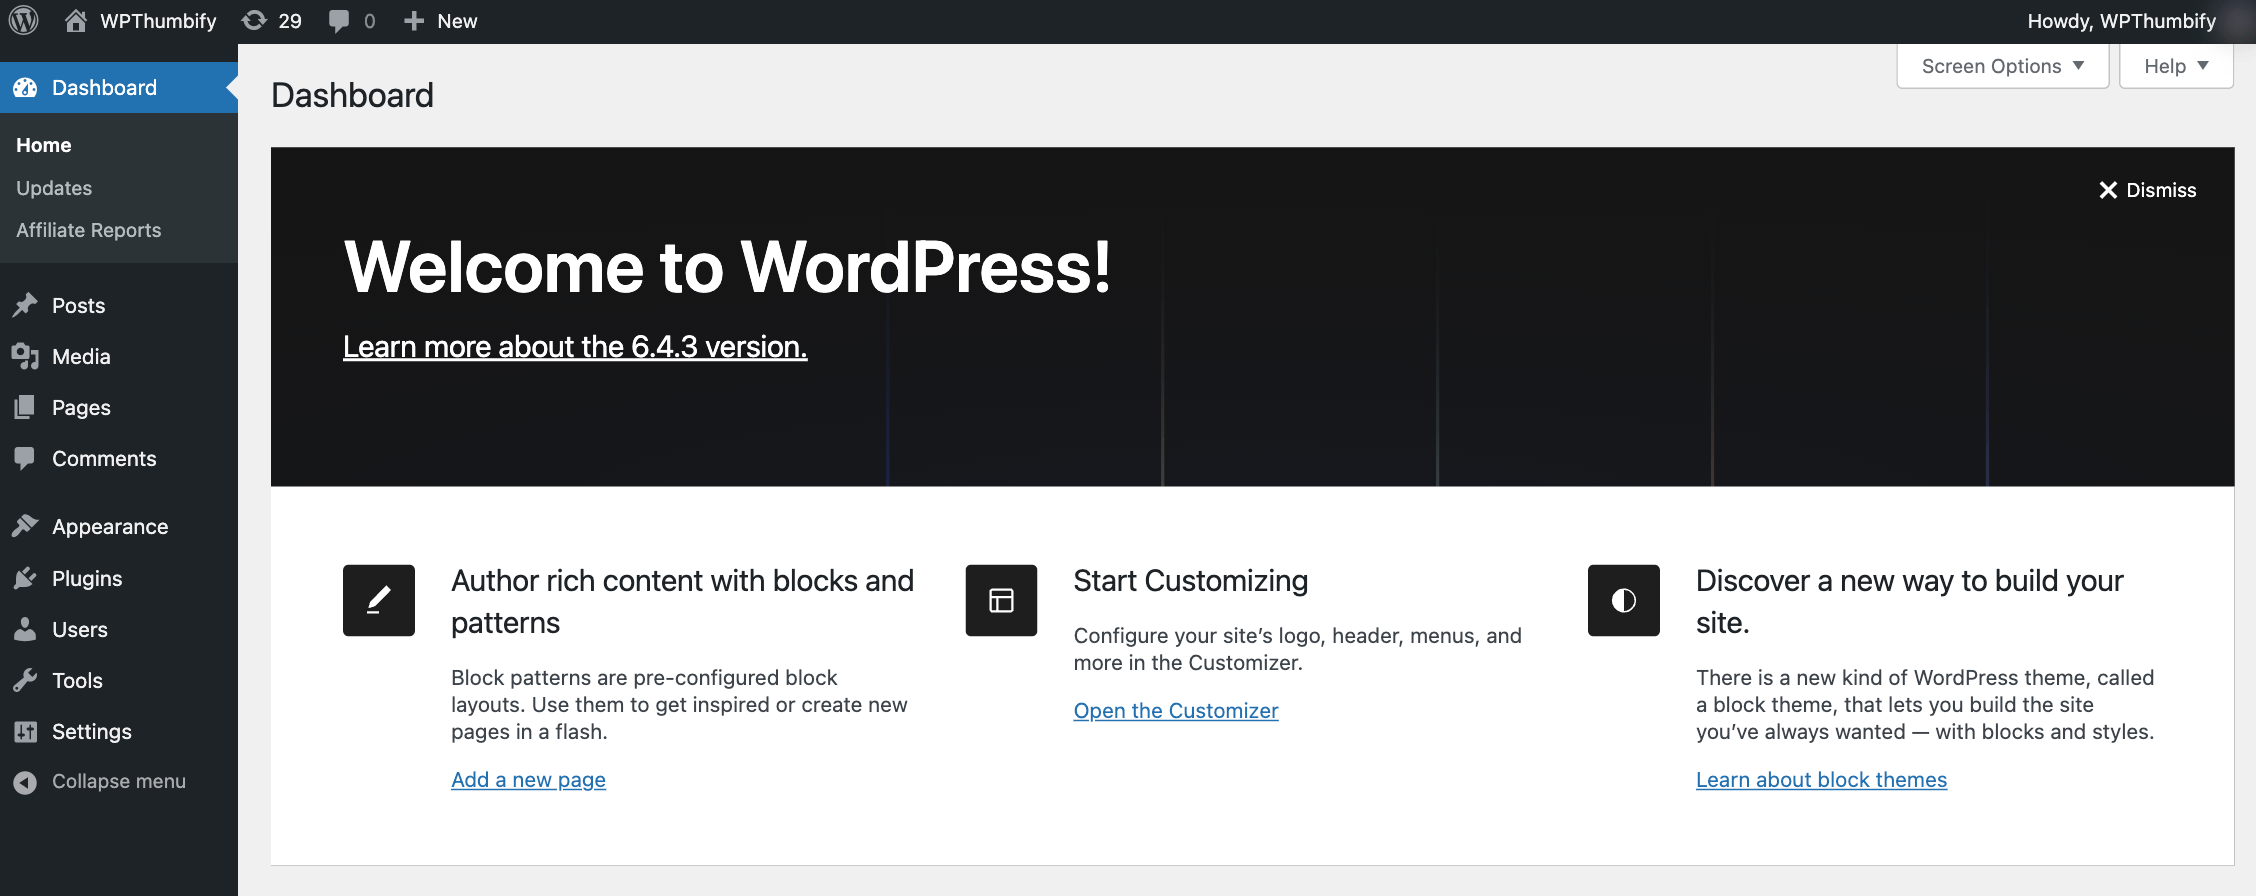
Task: Open the Updates submenu item
Action: point(54,188)
